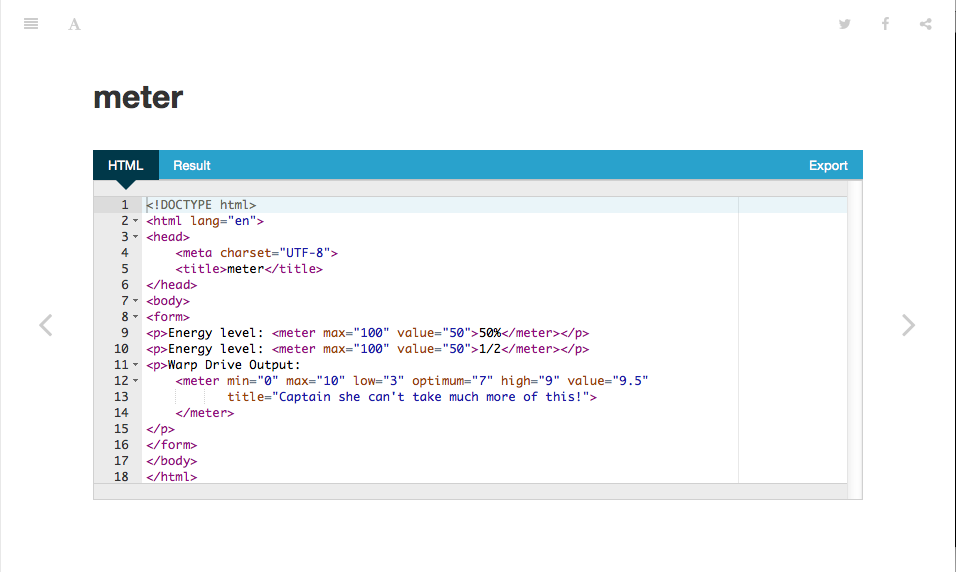Click the editor's horizontal scrollbar track
Viewport: 956px width, 572px height.
point(470,492)
